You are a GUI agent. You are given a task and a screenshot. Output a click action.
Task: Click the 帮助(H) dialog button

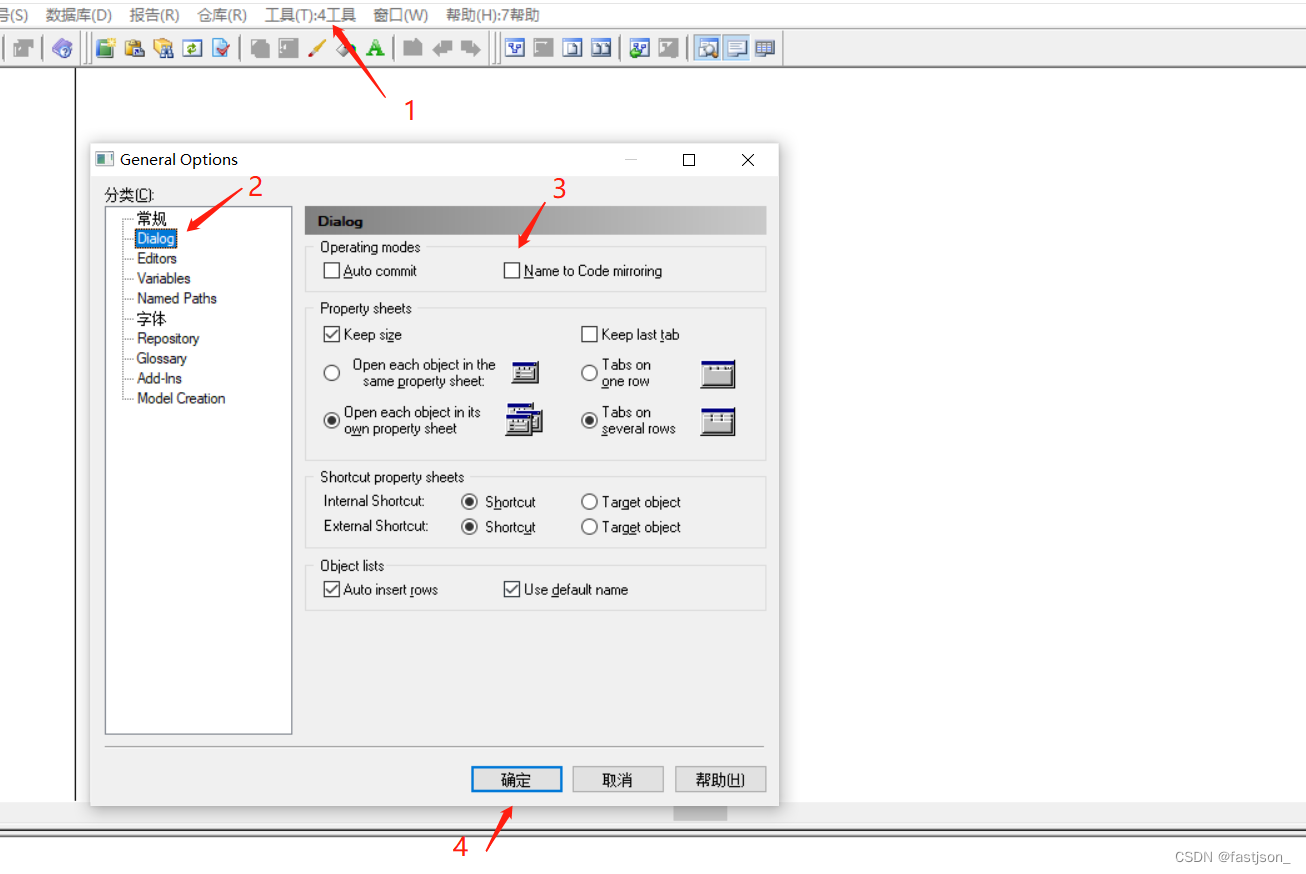[x=720, y=779]
